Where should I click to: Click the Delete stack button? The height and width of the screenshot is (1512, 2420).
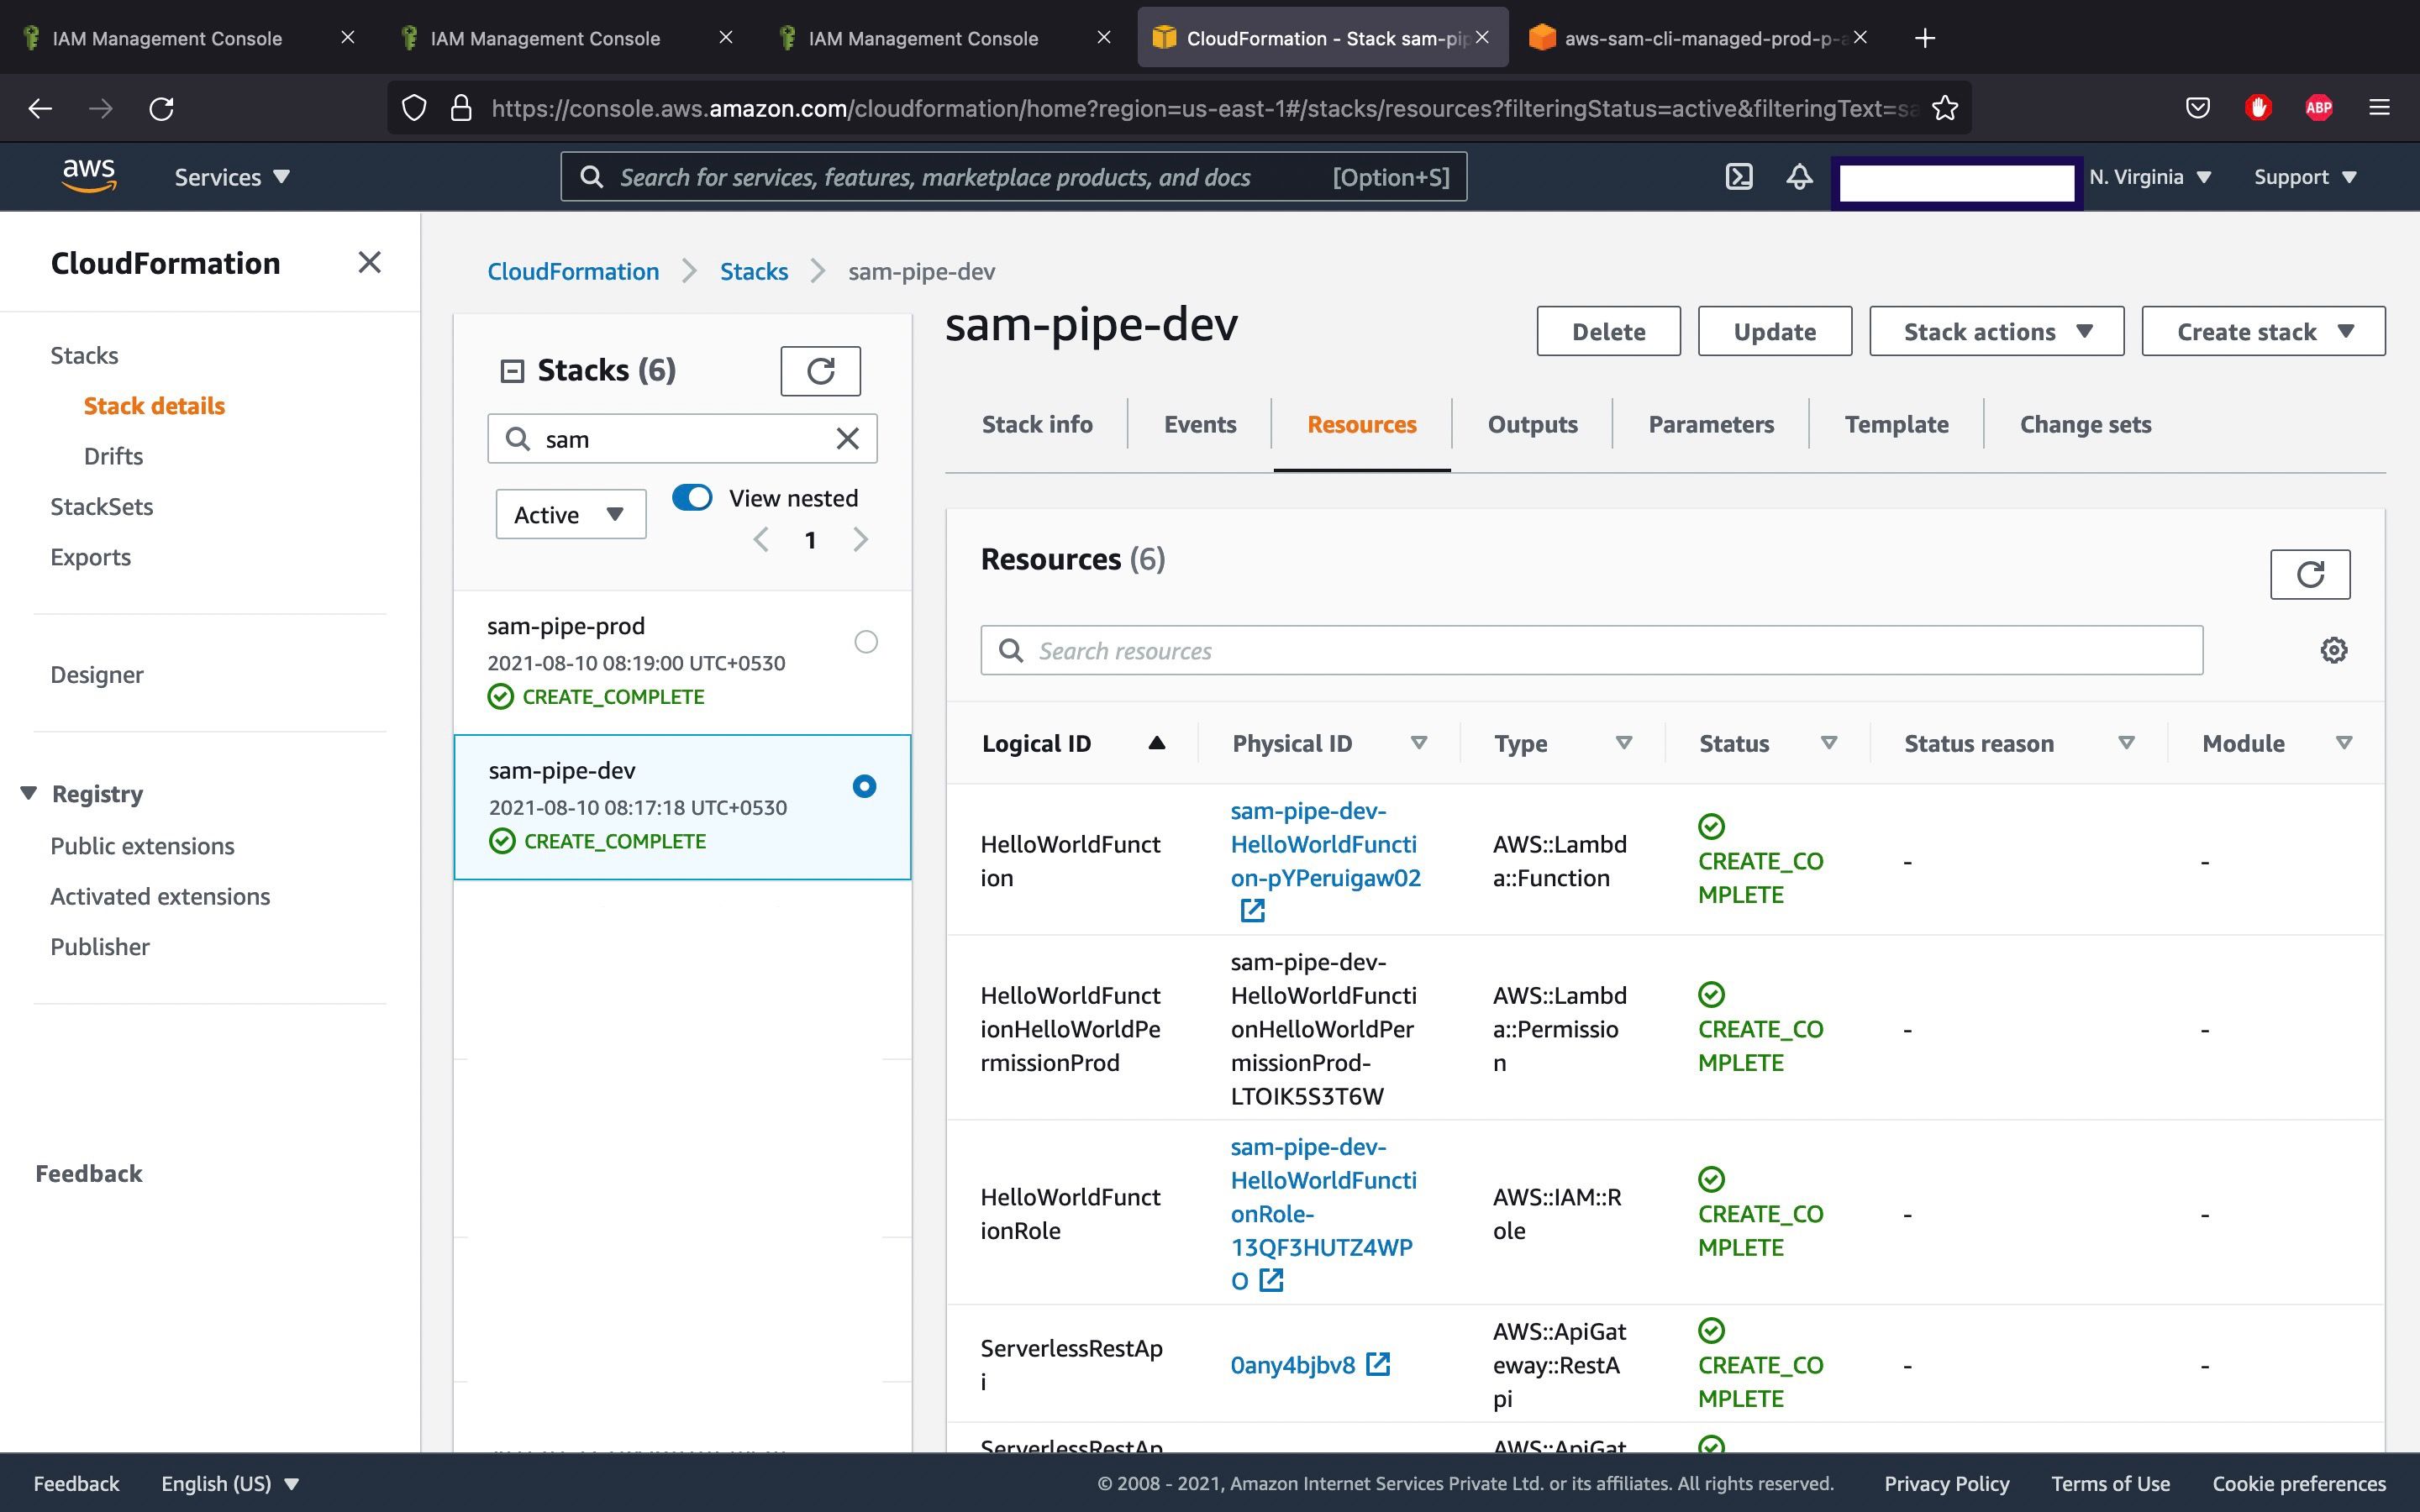click(x=1608, y=331)
